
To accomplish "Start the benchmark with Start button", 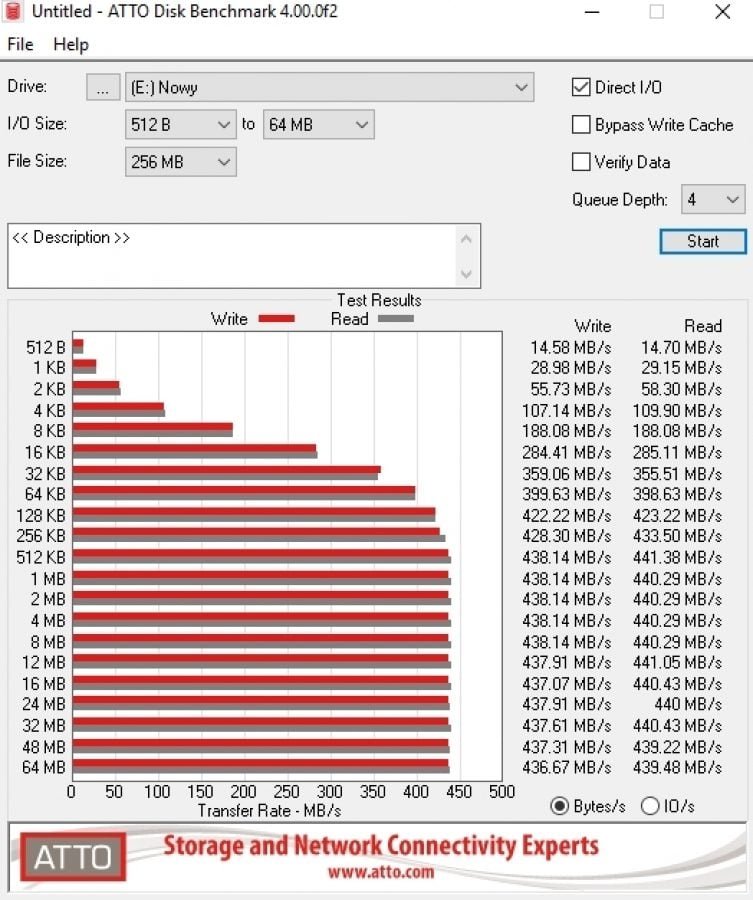I will [x=702, y=241].
